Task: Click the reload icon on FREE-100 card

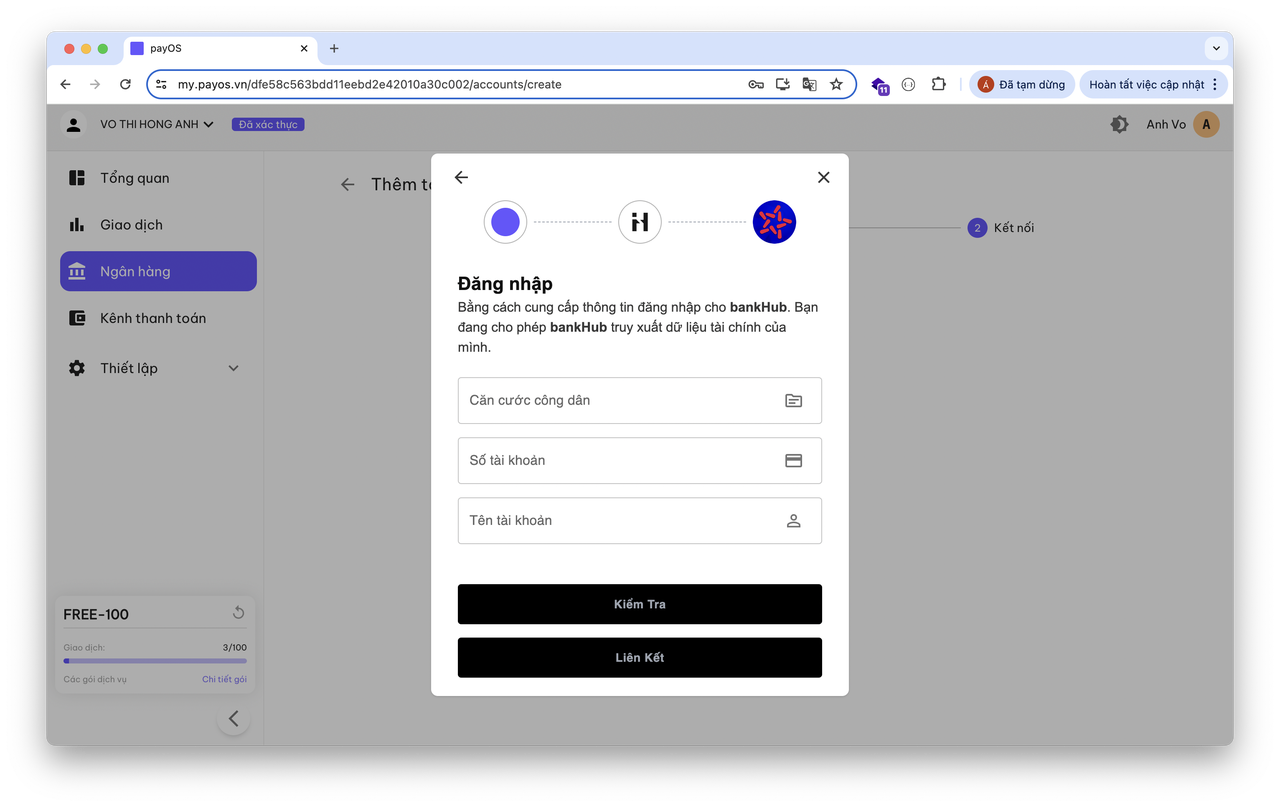Action: (238, 613)
